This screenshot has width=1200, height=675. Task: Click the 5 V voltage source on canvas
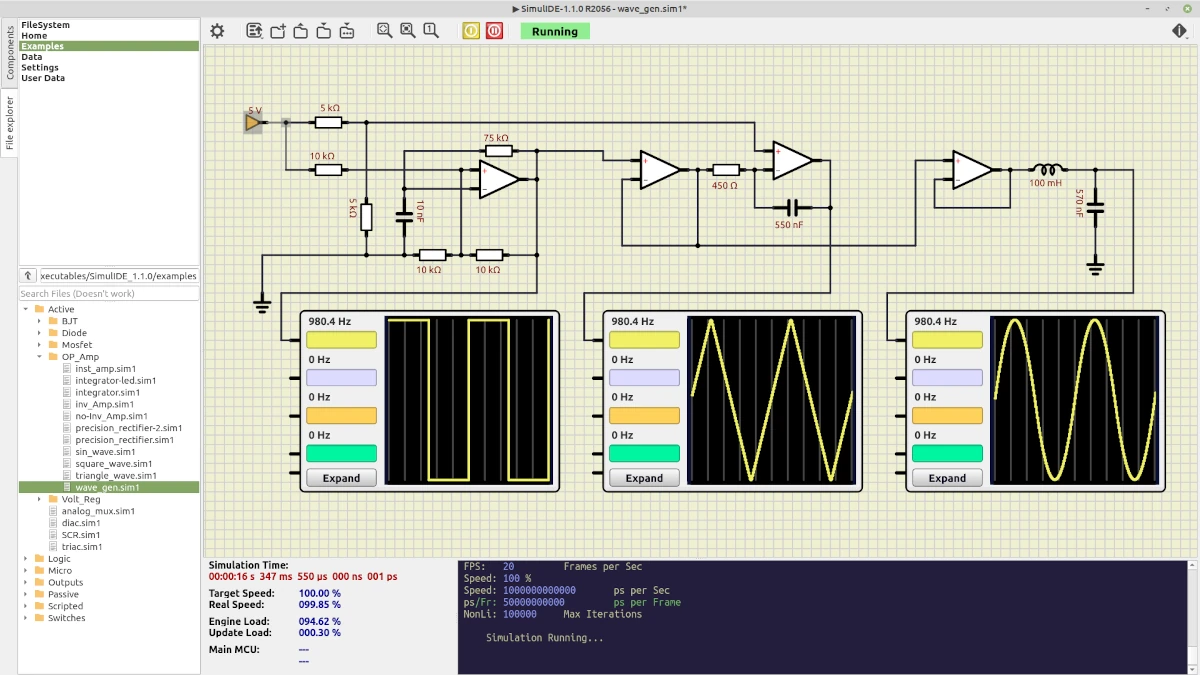click(254, 122)
